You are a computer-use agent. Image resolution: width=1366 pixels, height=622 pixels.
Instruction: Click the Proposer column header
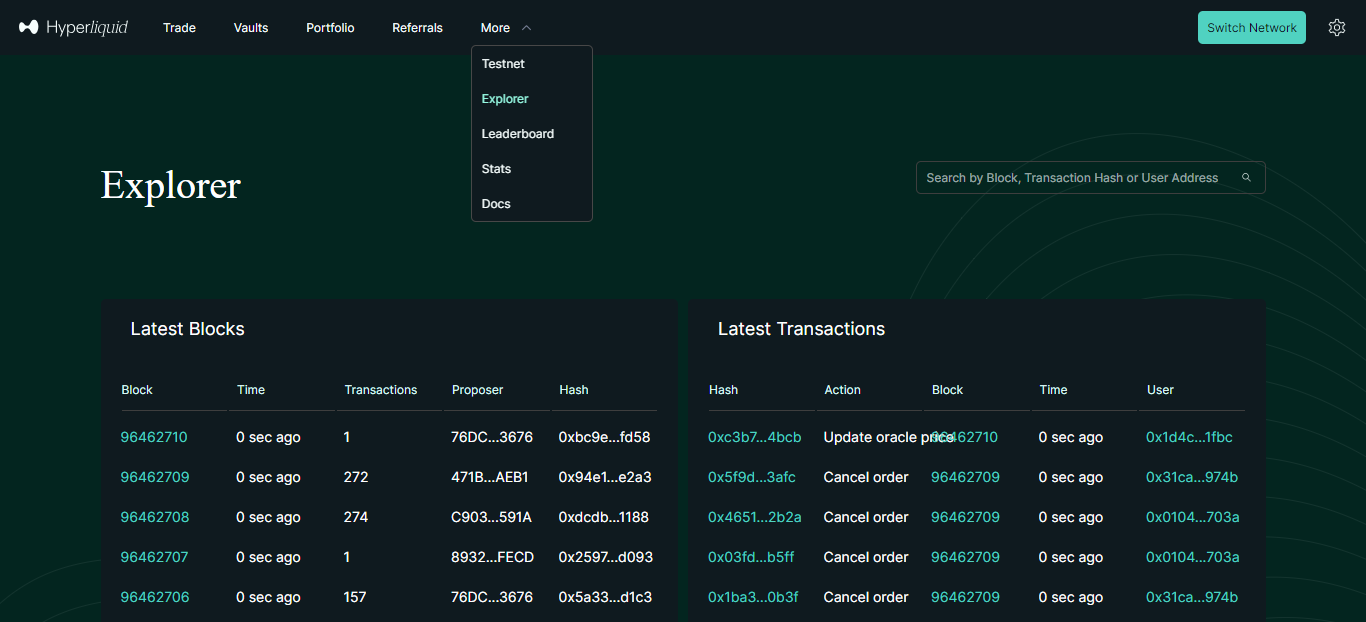point(478,390)
